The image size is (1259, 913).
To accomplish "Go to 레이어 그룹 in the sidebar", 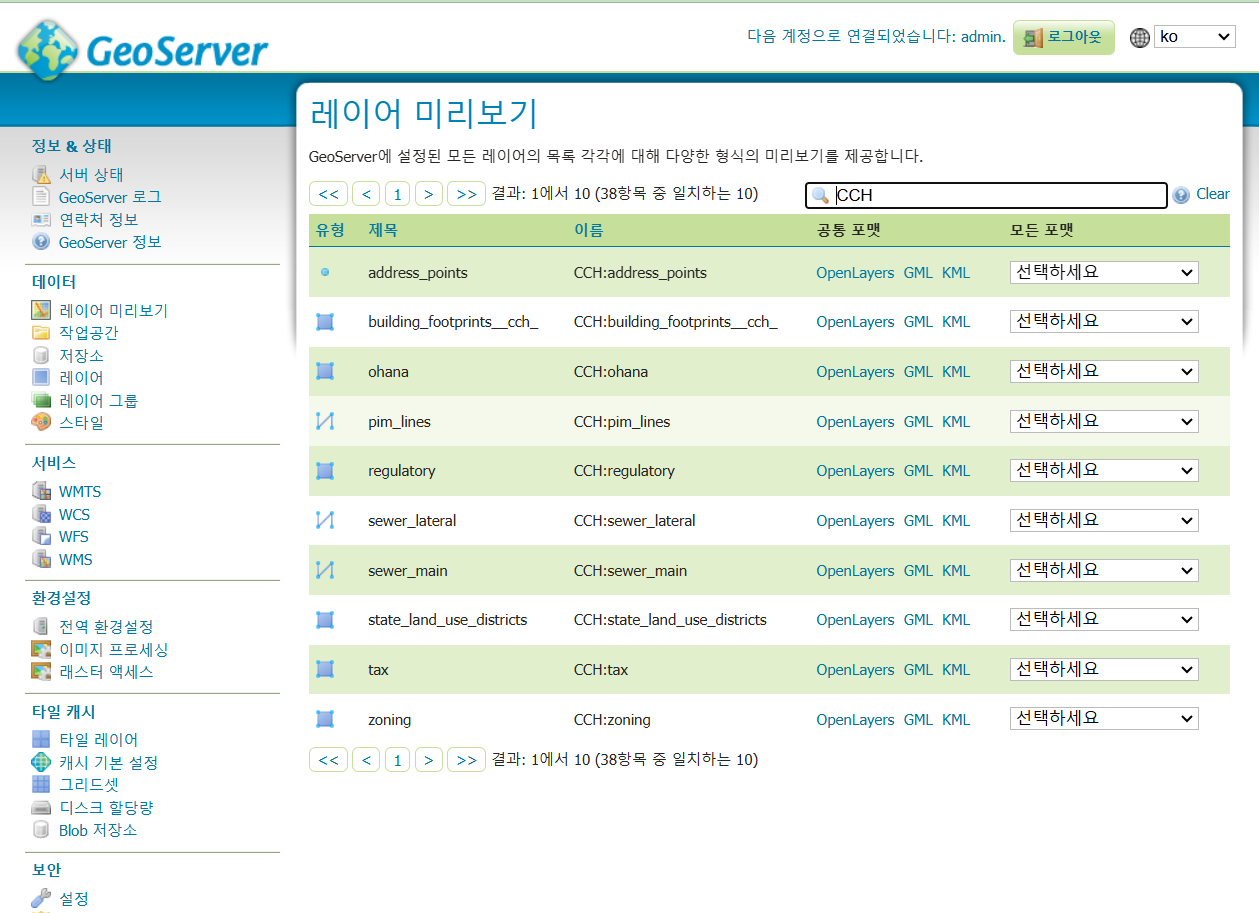I will click(98, 400).
